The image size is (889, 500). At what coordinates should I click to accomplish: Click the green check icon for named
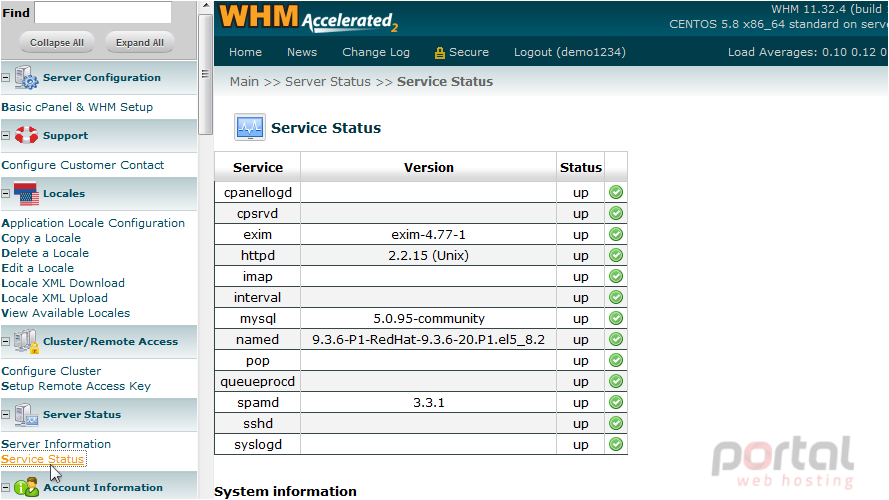(x=616, y=339)
